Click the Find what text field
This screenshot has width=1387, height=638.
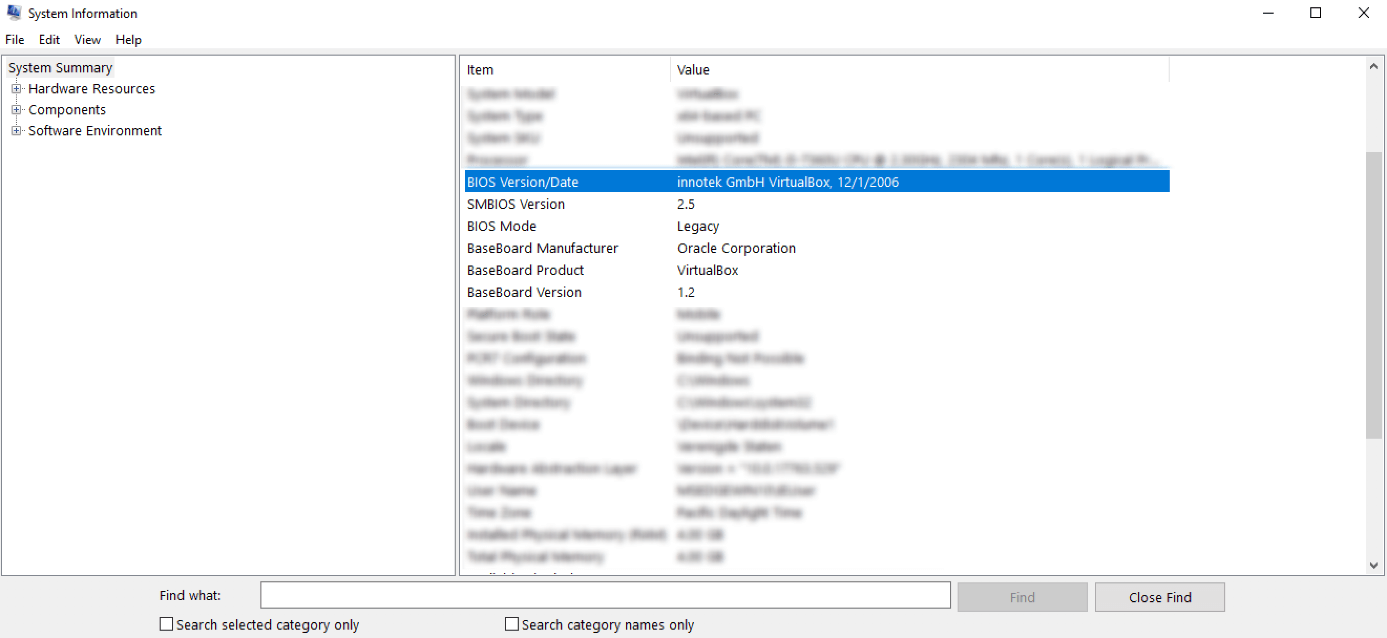(605, 595)
